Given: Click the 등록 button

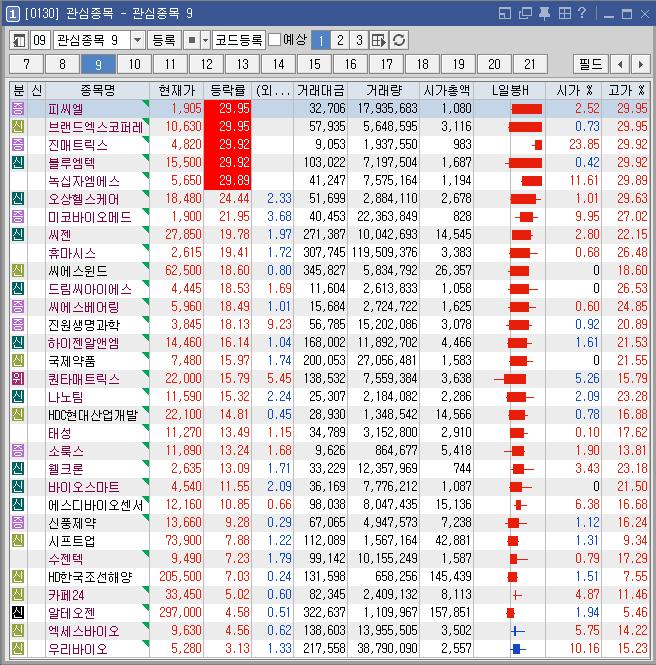Looking at the screenshot, I should tap(164, 40).
